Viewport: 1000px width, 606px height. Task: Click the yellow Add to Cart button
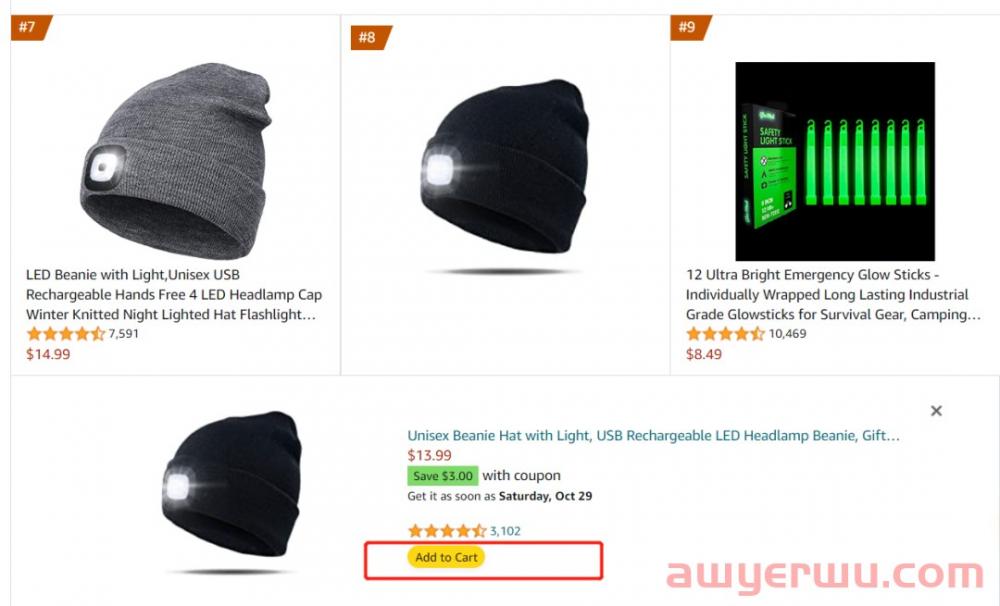pyautogui.click(x=446, y=557)
